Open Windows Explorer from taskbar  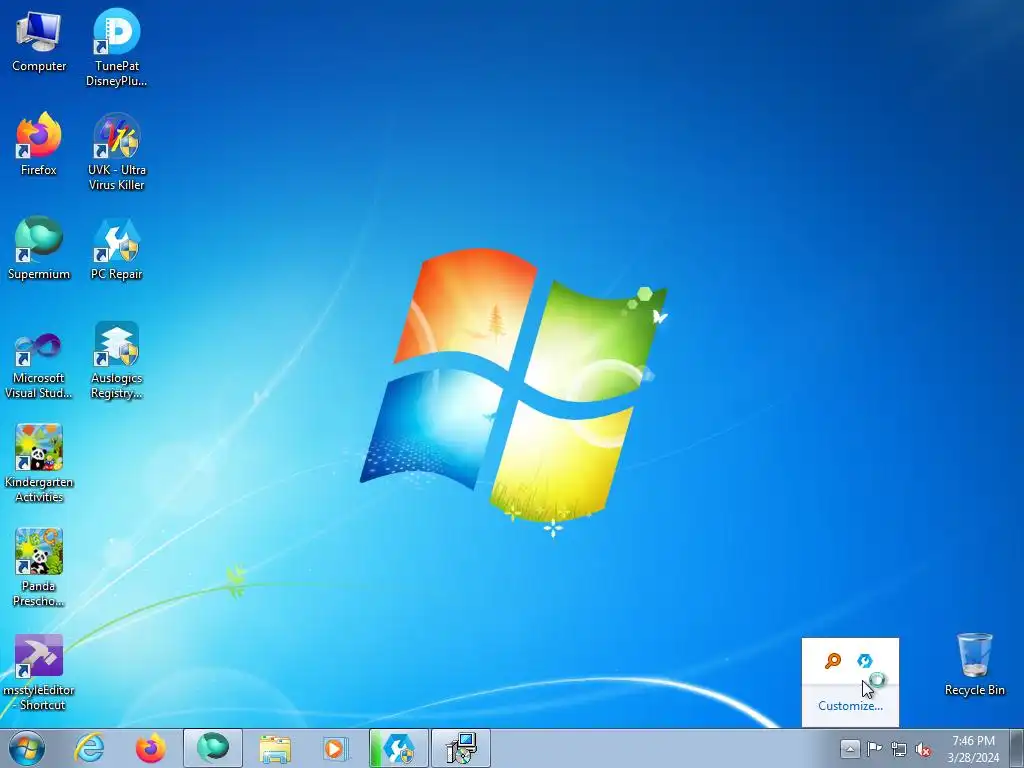click(x=275, y=748)
